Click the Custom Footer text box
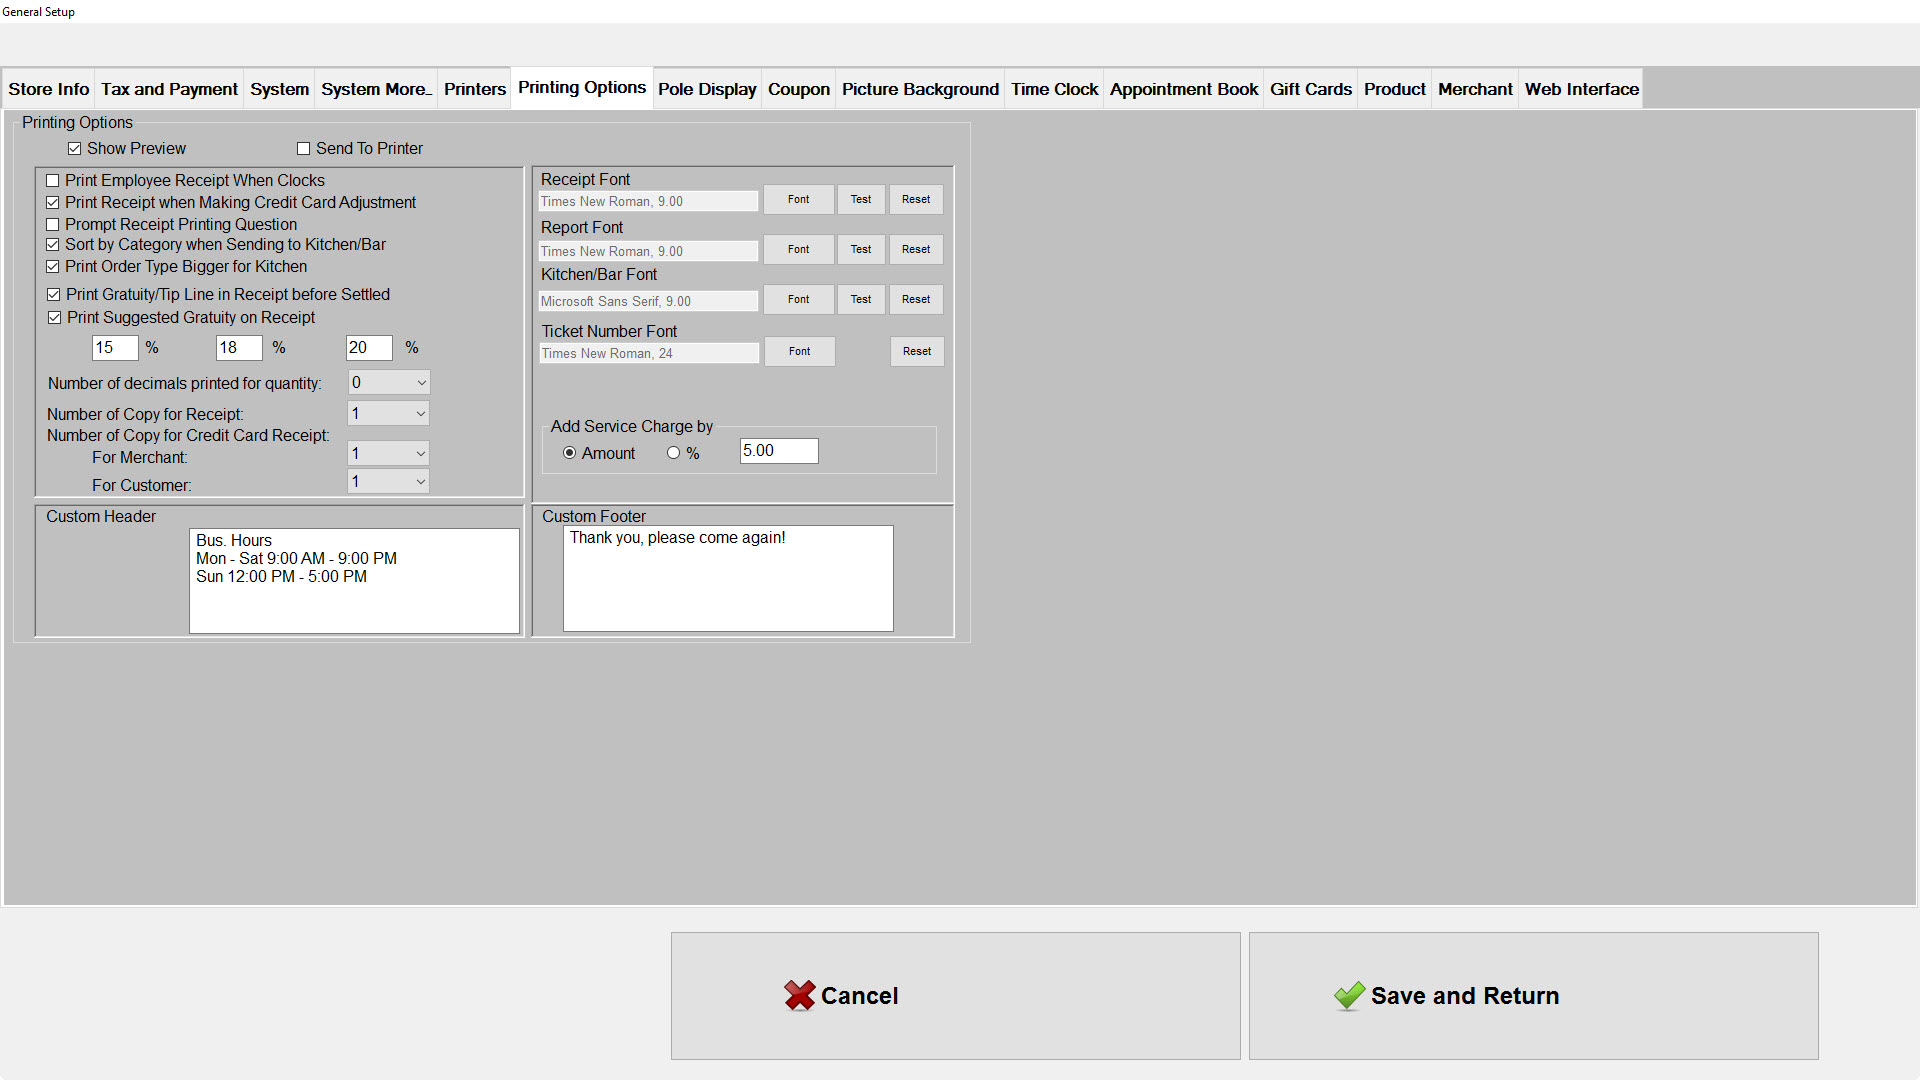Screen dimensions: 1920x1080 (x=727, y=580)
